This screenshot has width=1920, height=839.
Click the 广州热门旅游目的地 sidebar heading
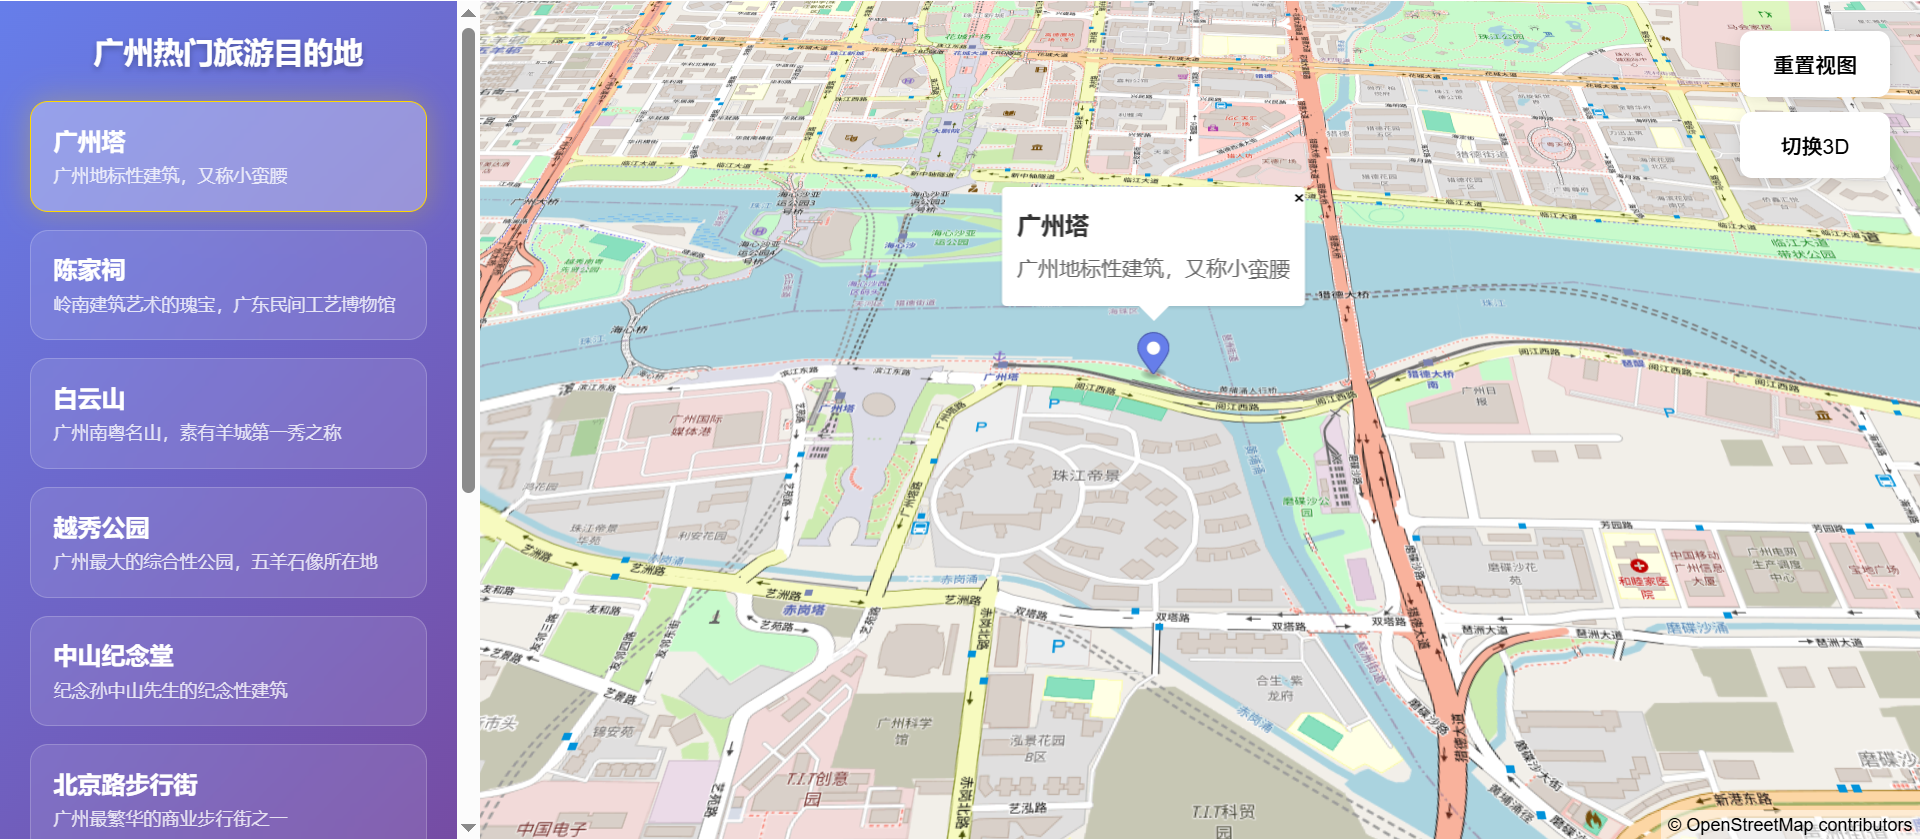click(228, 53)
